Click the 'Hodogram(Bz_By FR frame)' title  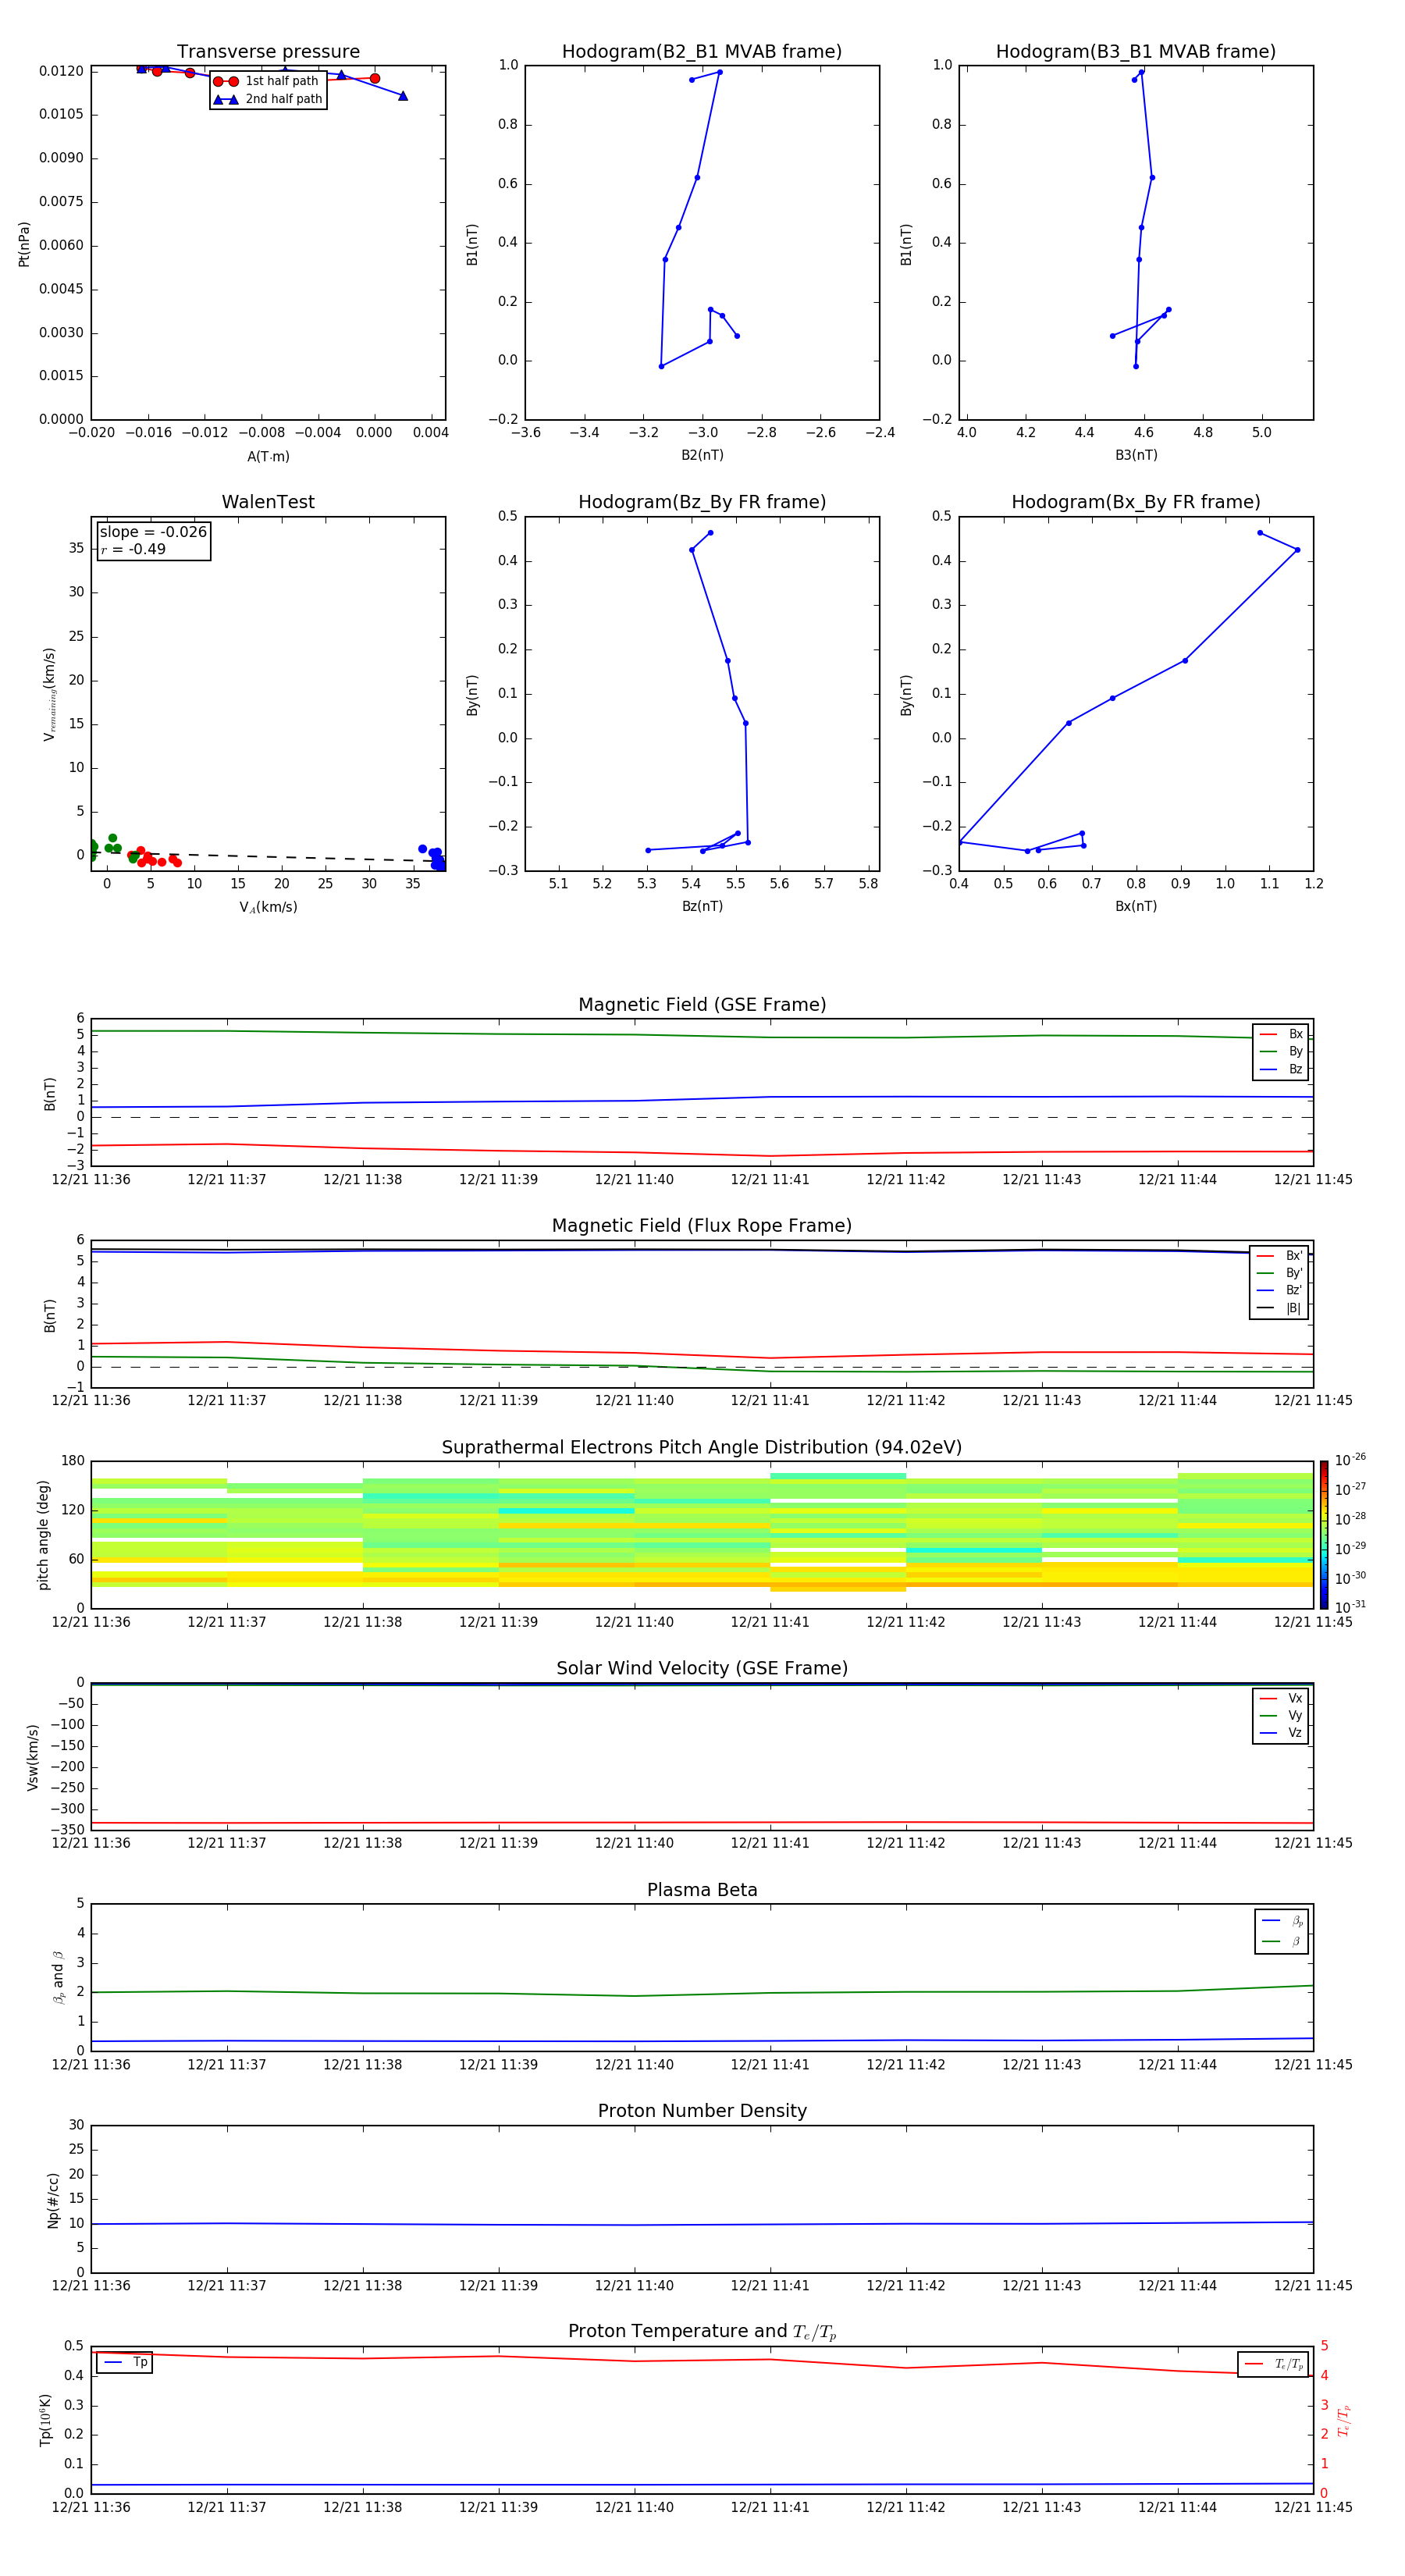(702, 502)
